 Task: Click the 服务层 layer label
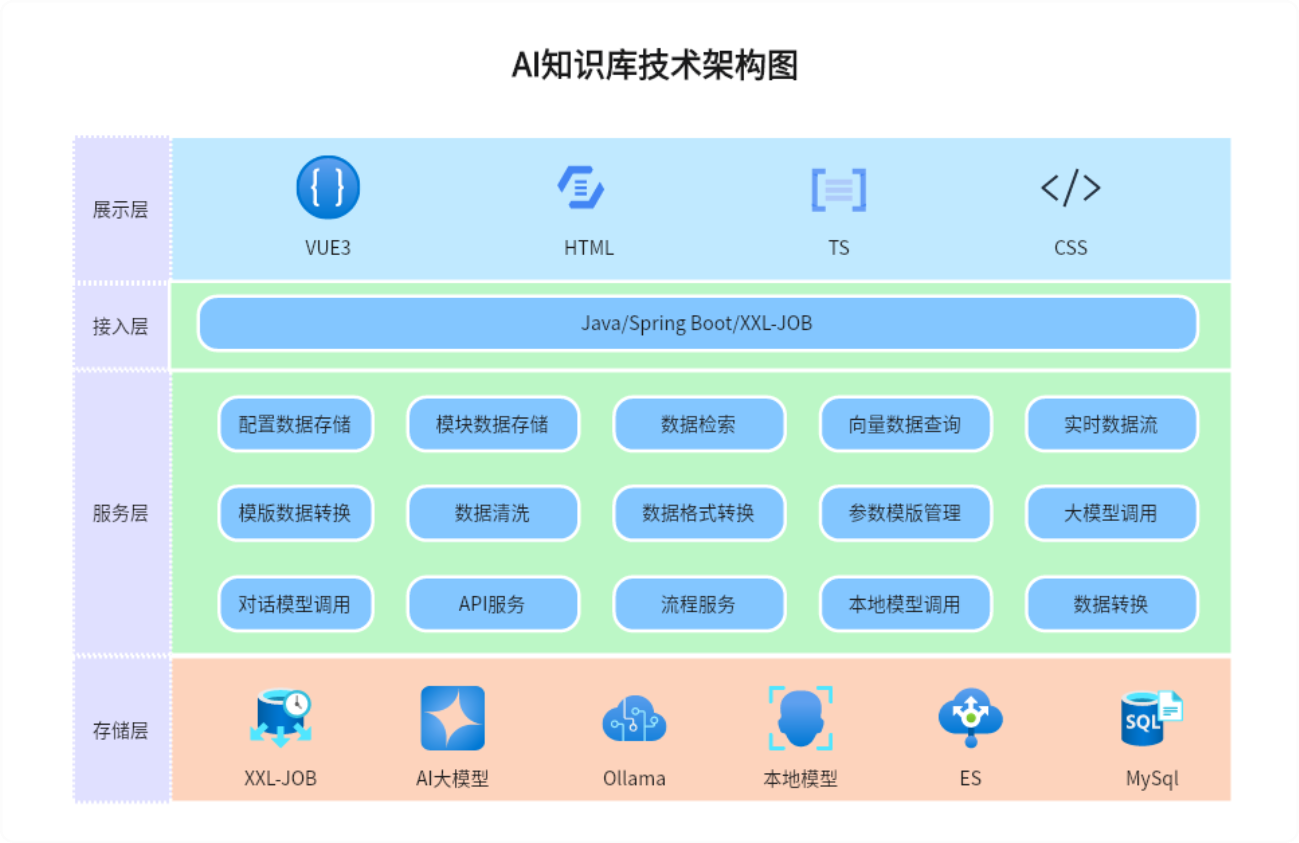tap(120, 513)
